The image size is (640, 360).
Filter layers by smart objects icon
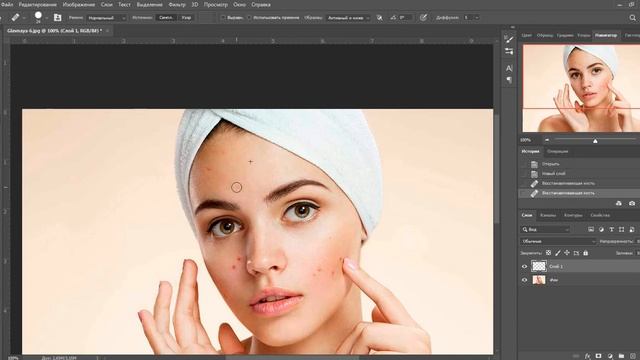click(x=631, y=230)
